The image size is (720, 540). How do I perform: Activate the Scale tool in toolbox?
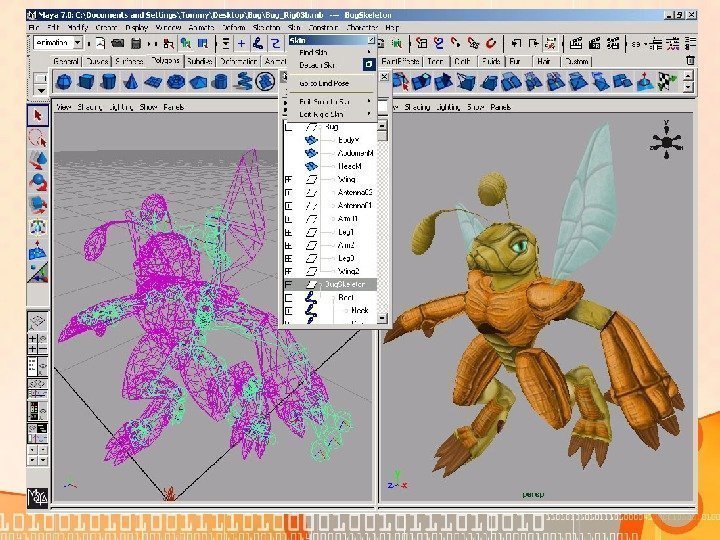pyautogui.click(x=38, y=205)
